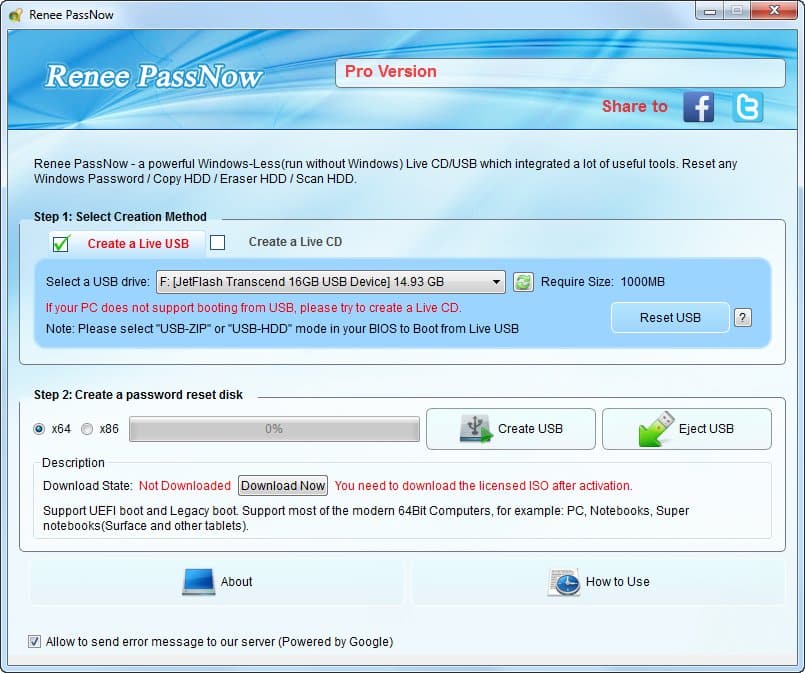The height and width of the screenshot is (673, 805).
Task: Click the Renee PassNow logo text
Action: (154, 76)
